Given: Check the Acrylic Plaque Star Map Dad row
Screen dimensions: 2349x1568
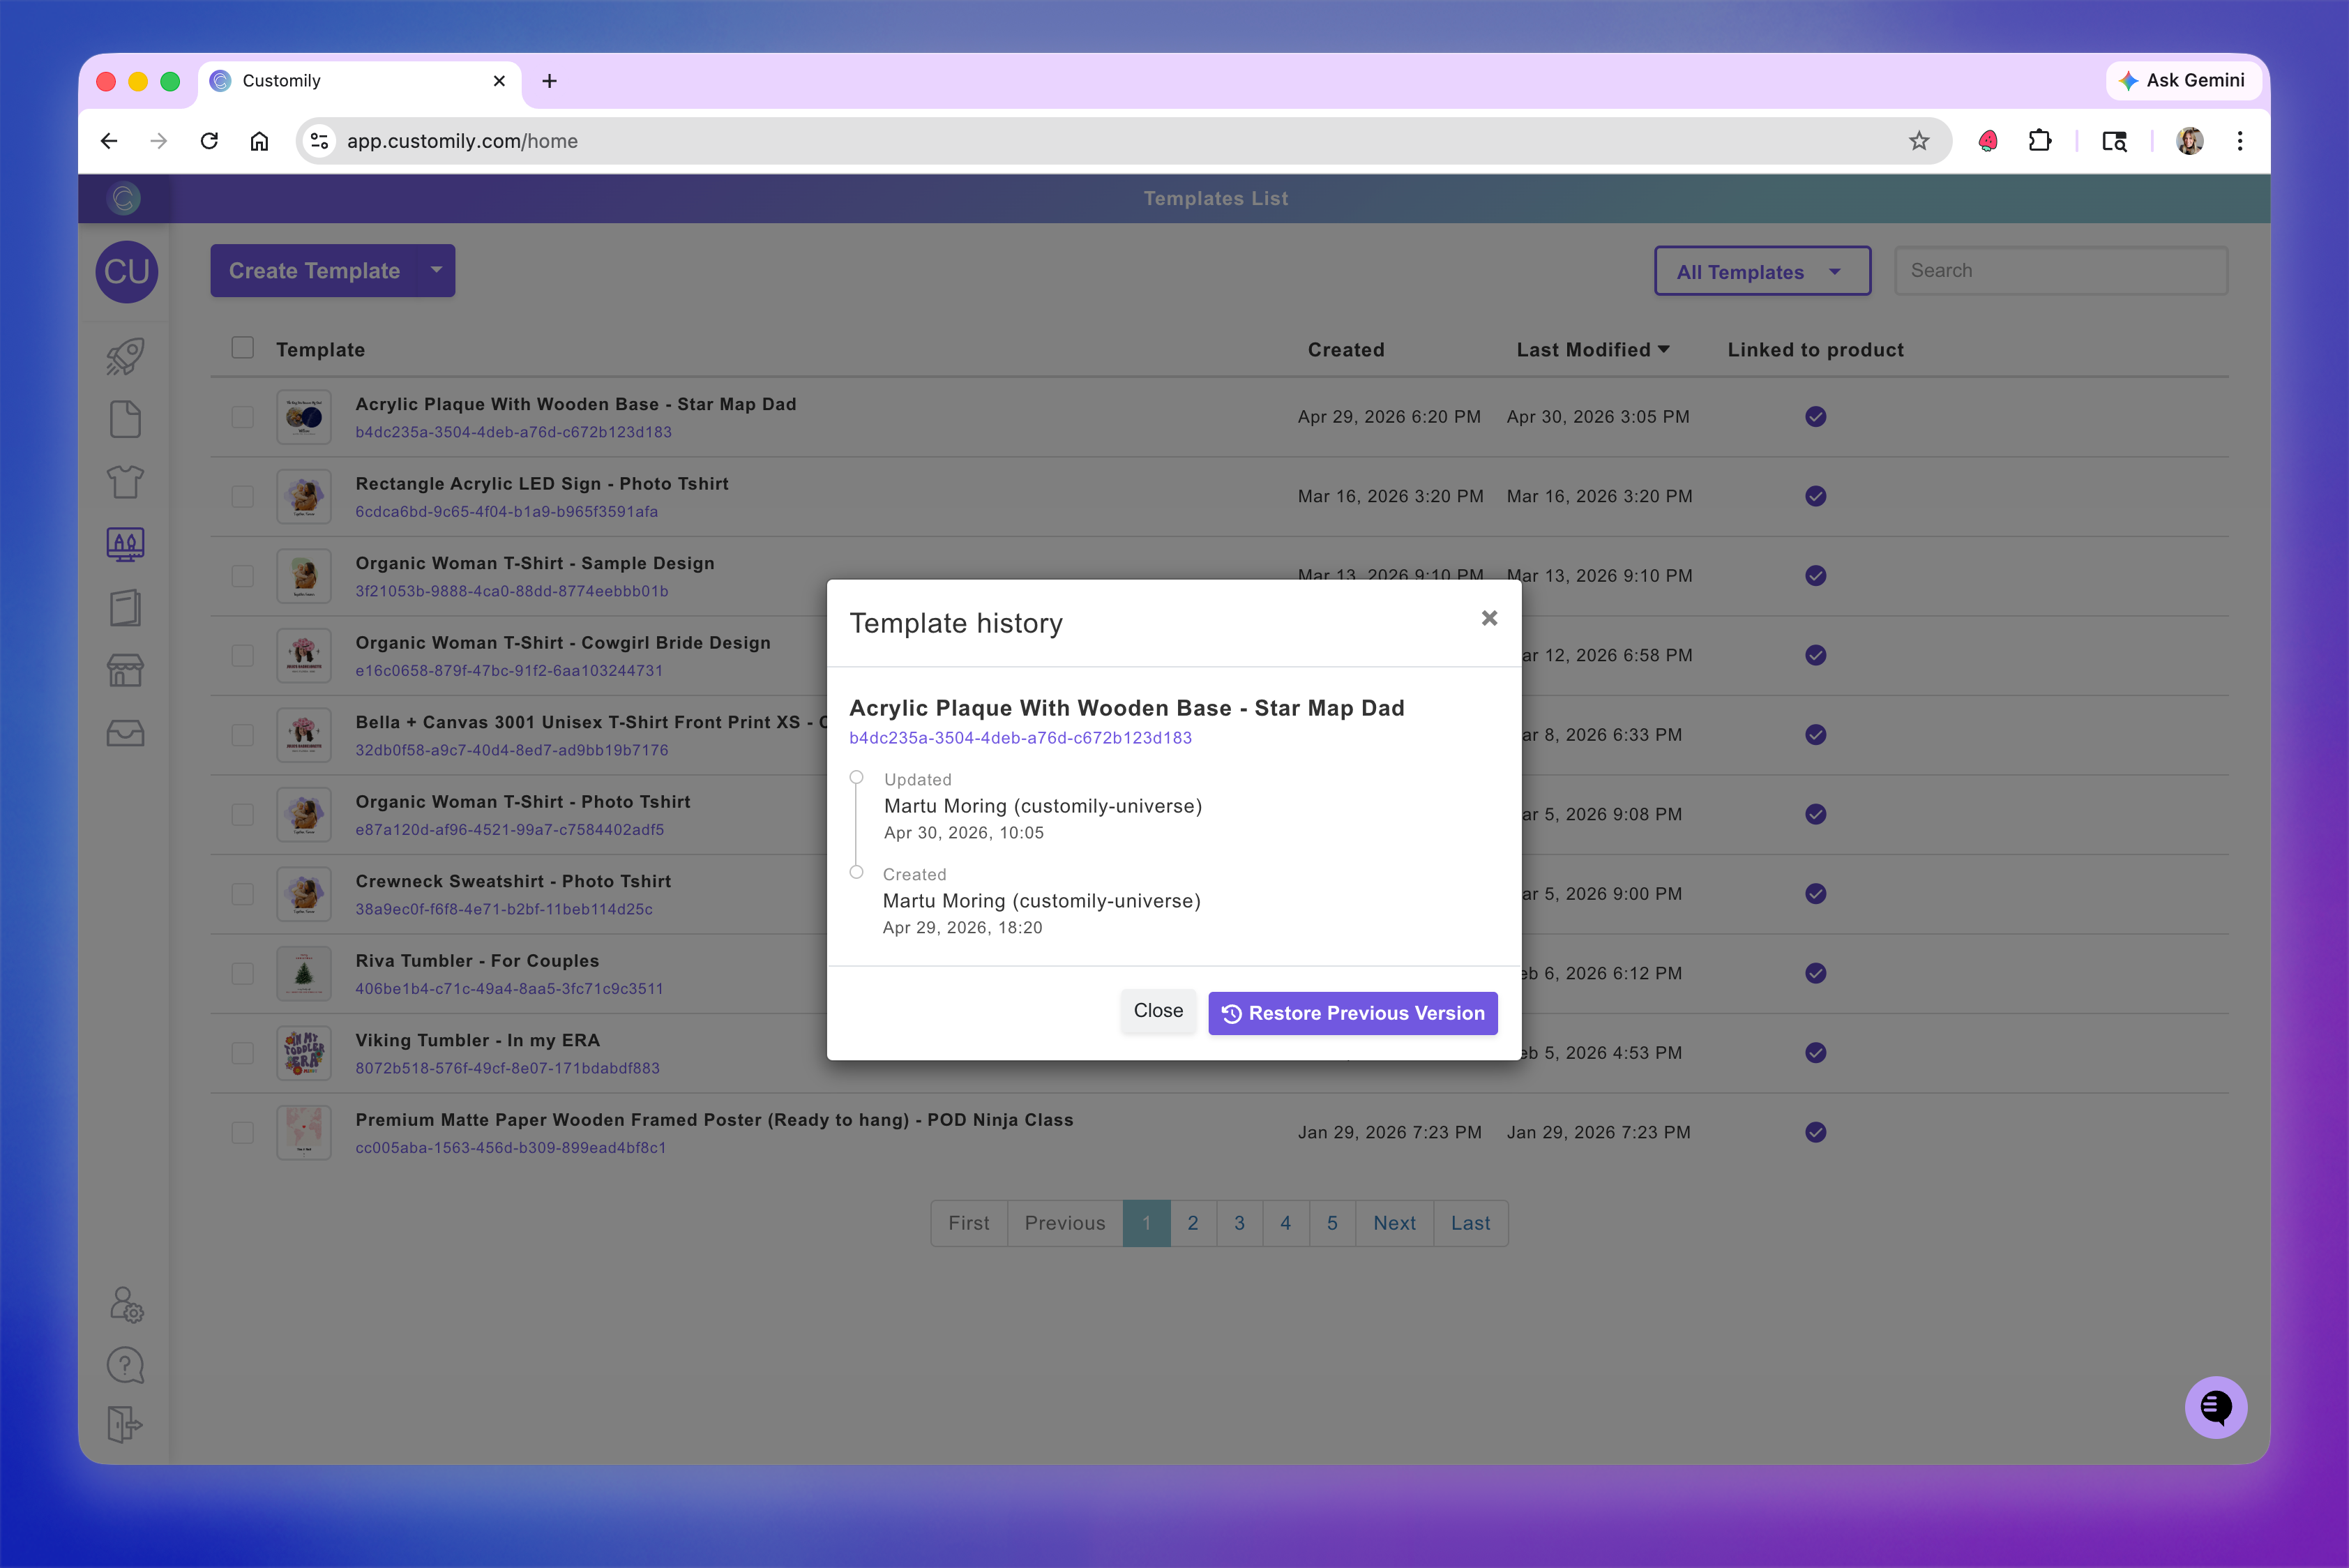Looking at the screenshot, I should tap(242, 417).
